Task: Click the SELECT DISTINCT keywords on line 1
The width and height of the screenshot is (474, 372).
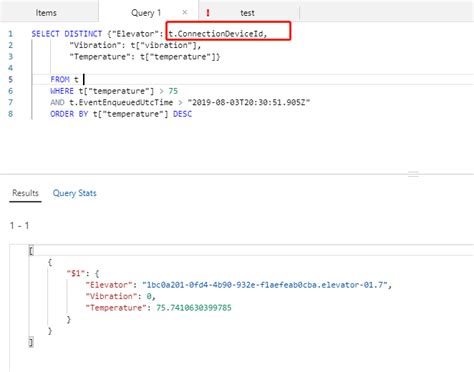Action: 67,34
